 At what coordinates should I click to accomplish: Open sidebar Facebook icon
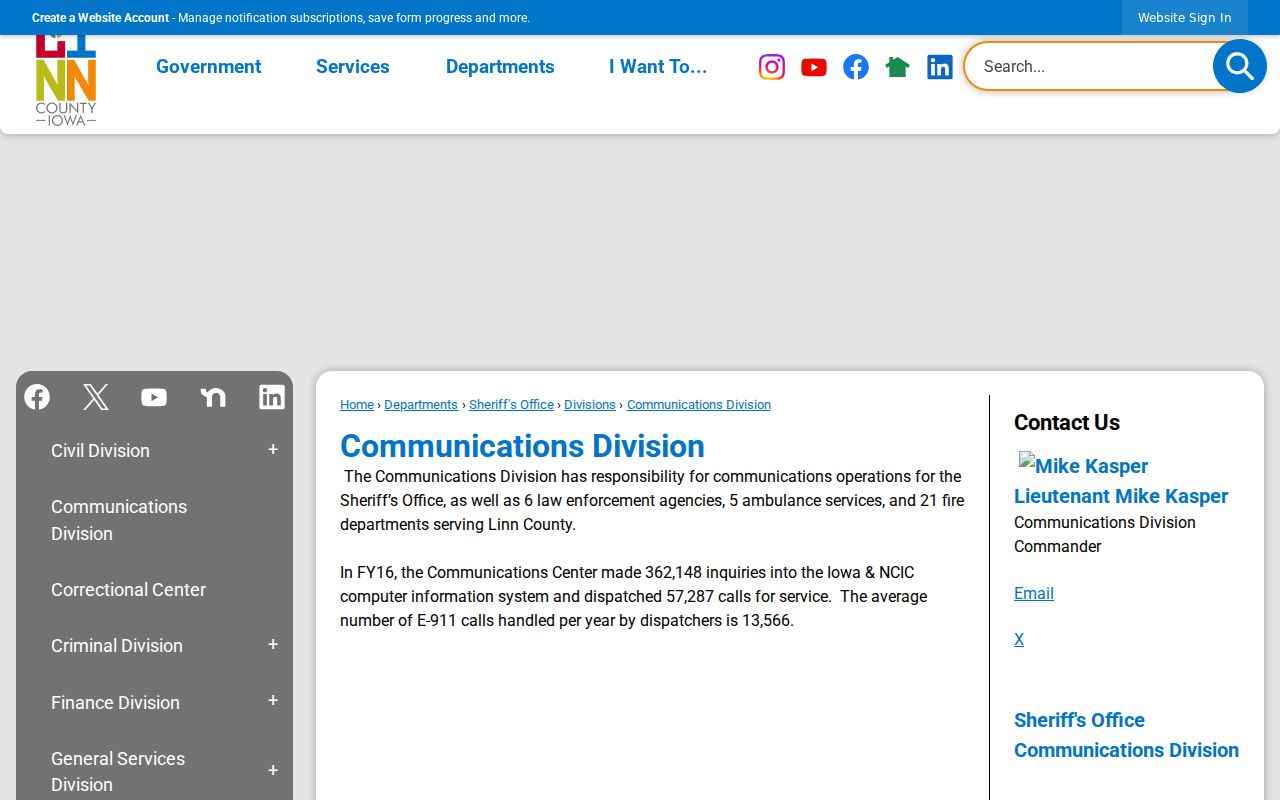coord(37,397)
